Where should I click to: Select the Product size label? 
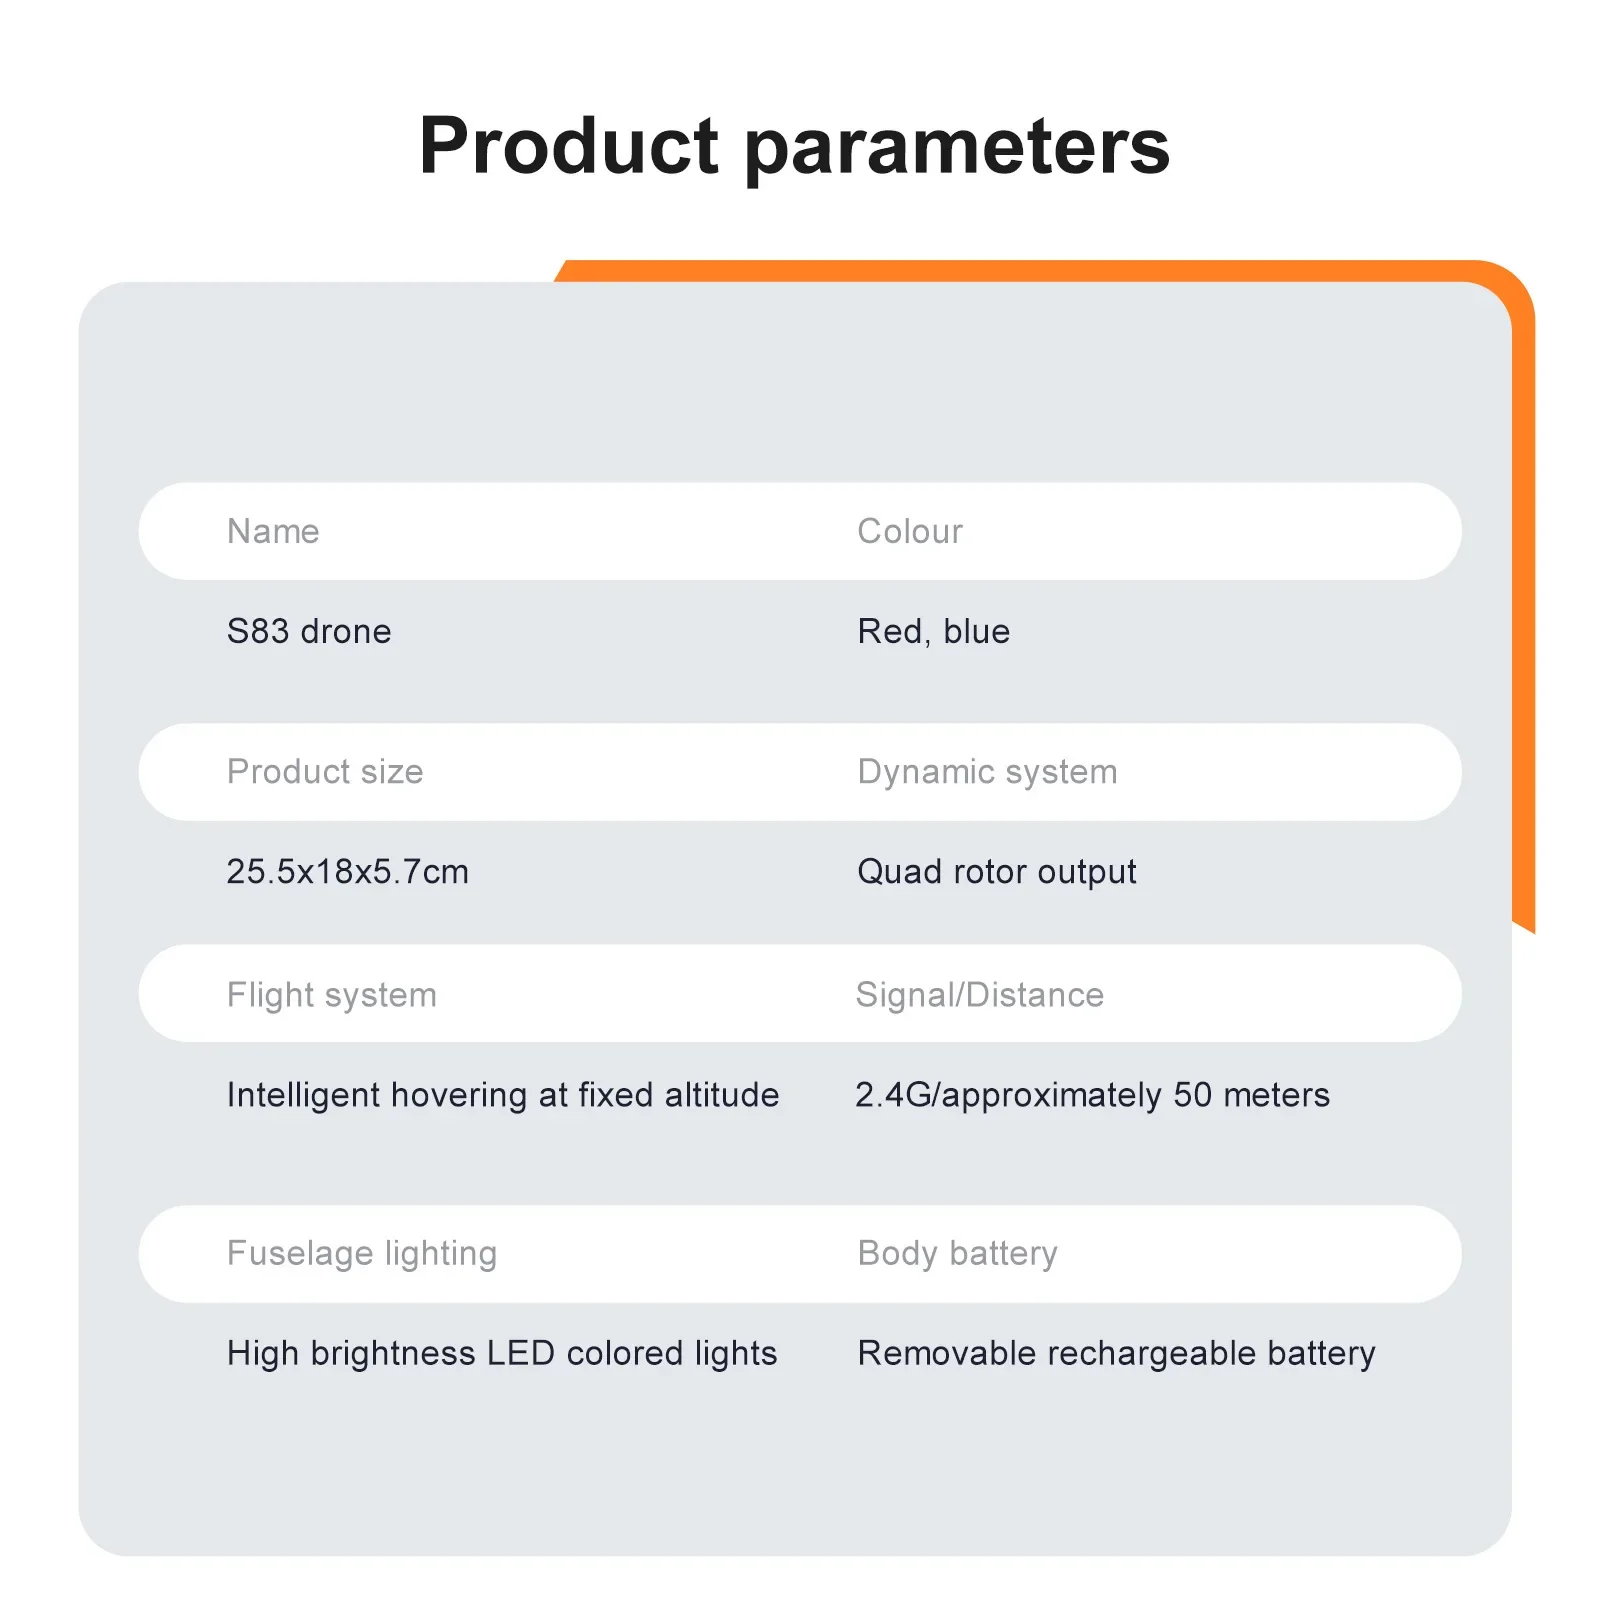325,771
